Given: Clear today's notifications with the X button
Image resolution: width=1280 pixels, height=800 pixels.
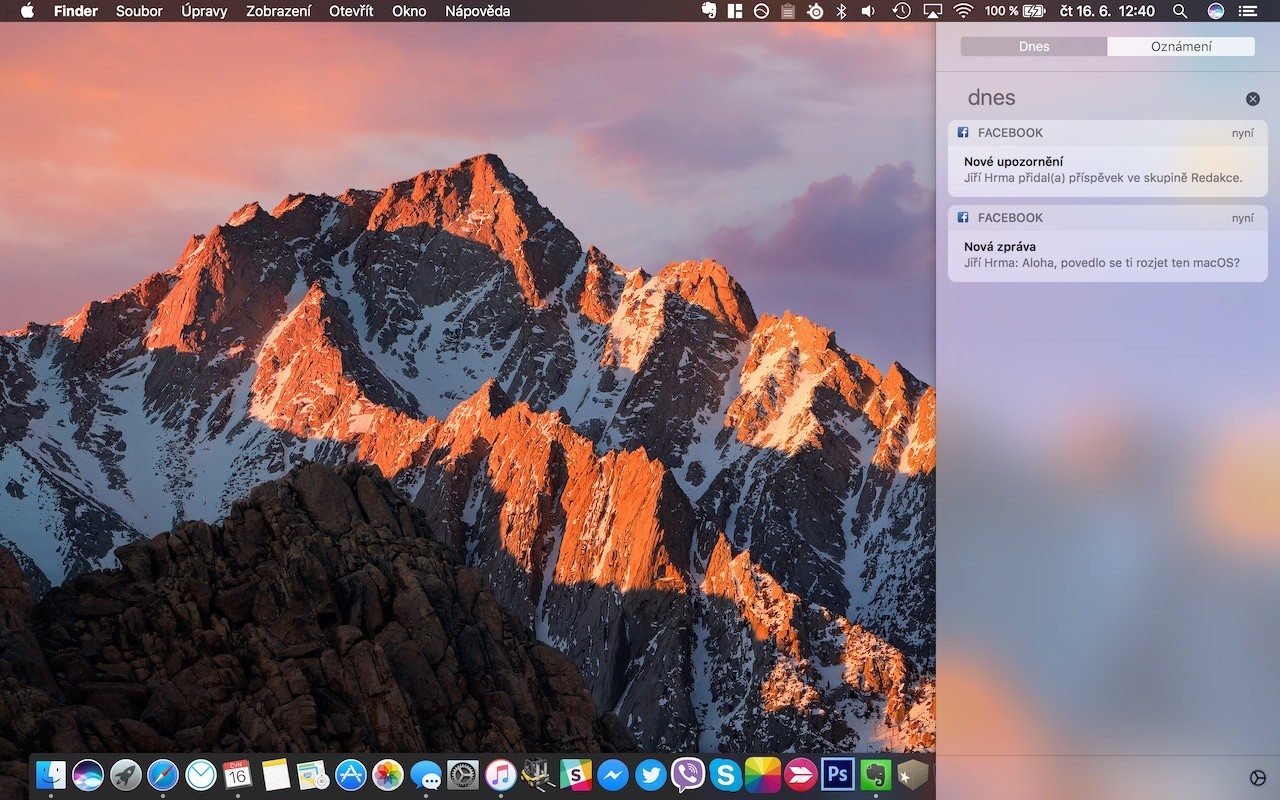Looking at the screenshot, I should click(1252, 99).
